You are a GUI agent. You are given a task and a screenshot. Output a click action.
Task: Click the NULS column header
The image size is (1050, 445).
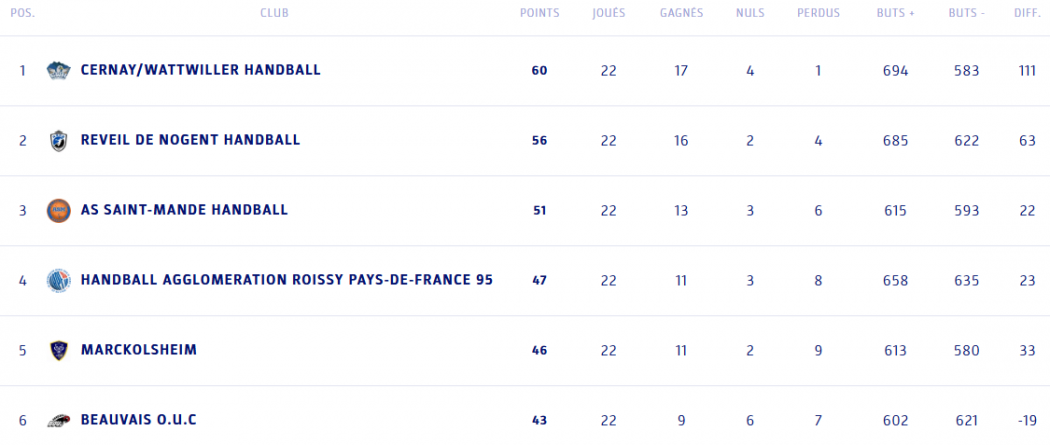pyautogui.click(x=750, y=14)
